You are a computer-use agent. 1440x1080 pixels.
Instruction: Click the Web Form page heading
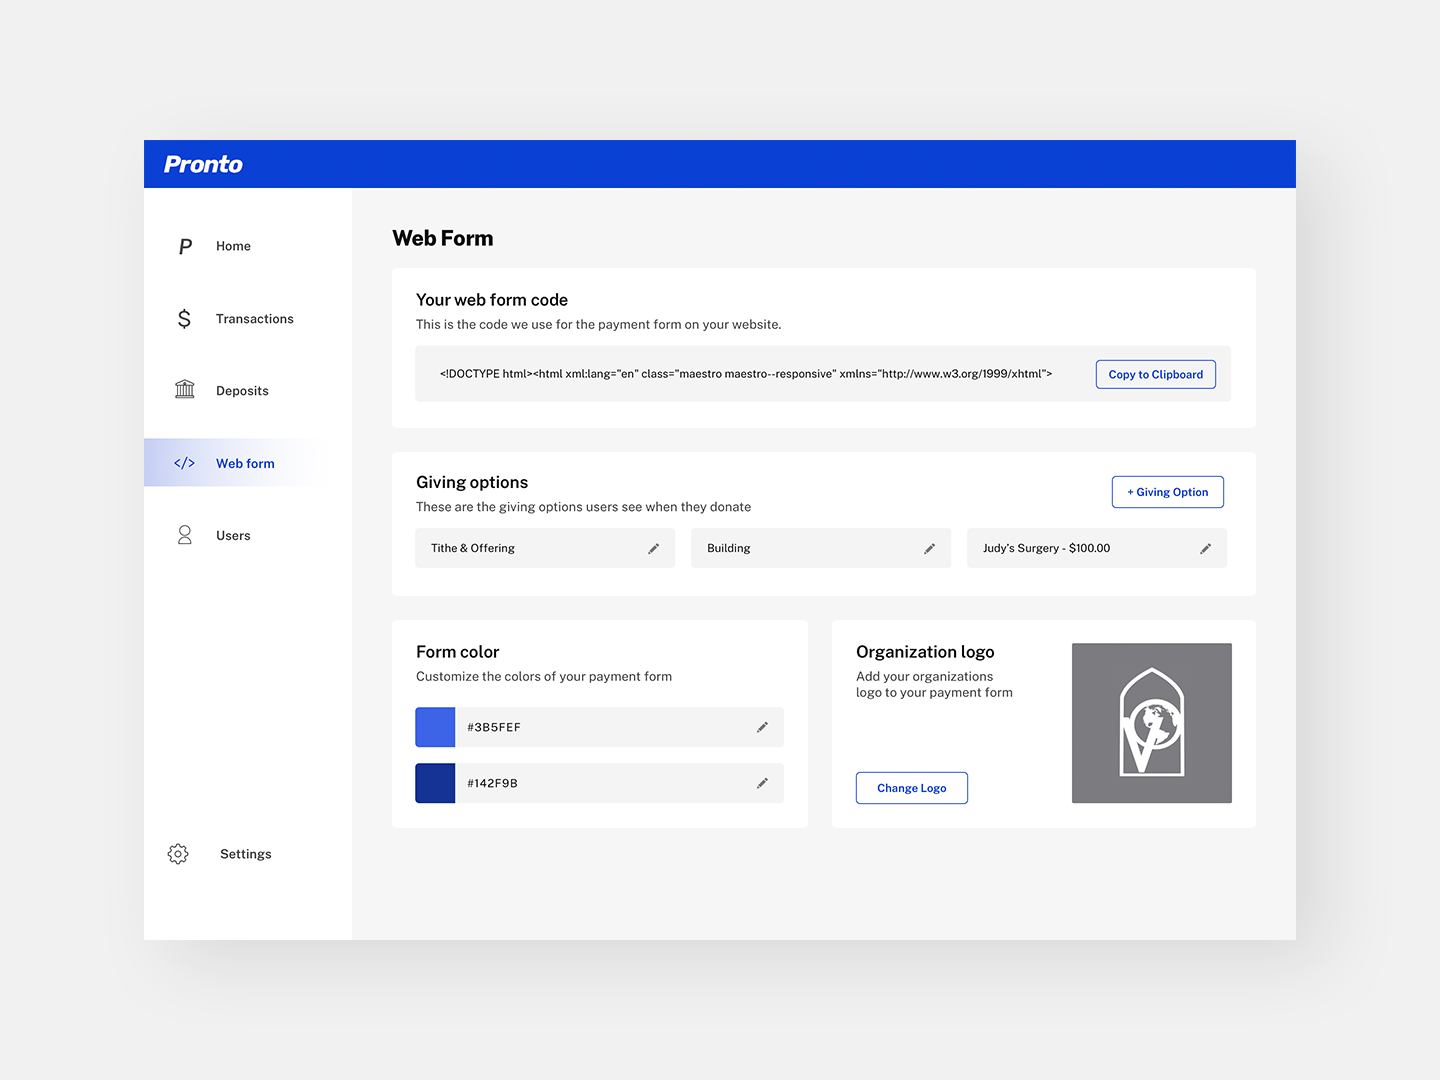click(443, 238)
